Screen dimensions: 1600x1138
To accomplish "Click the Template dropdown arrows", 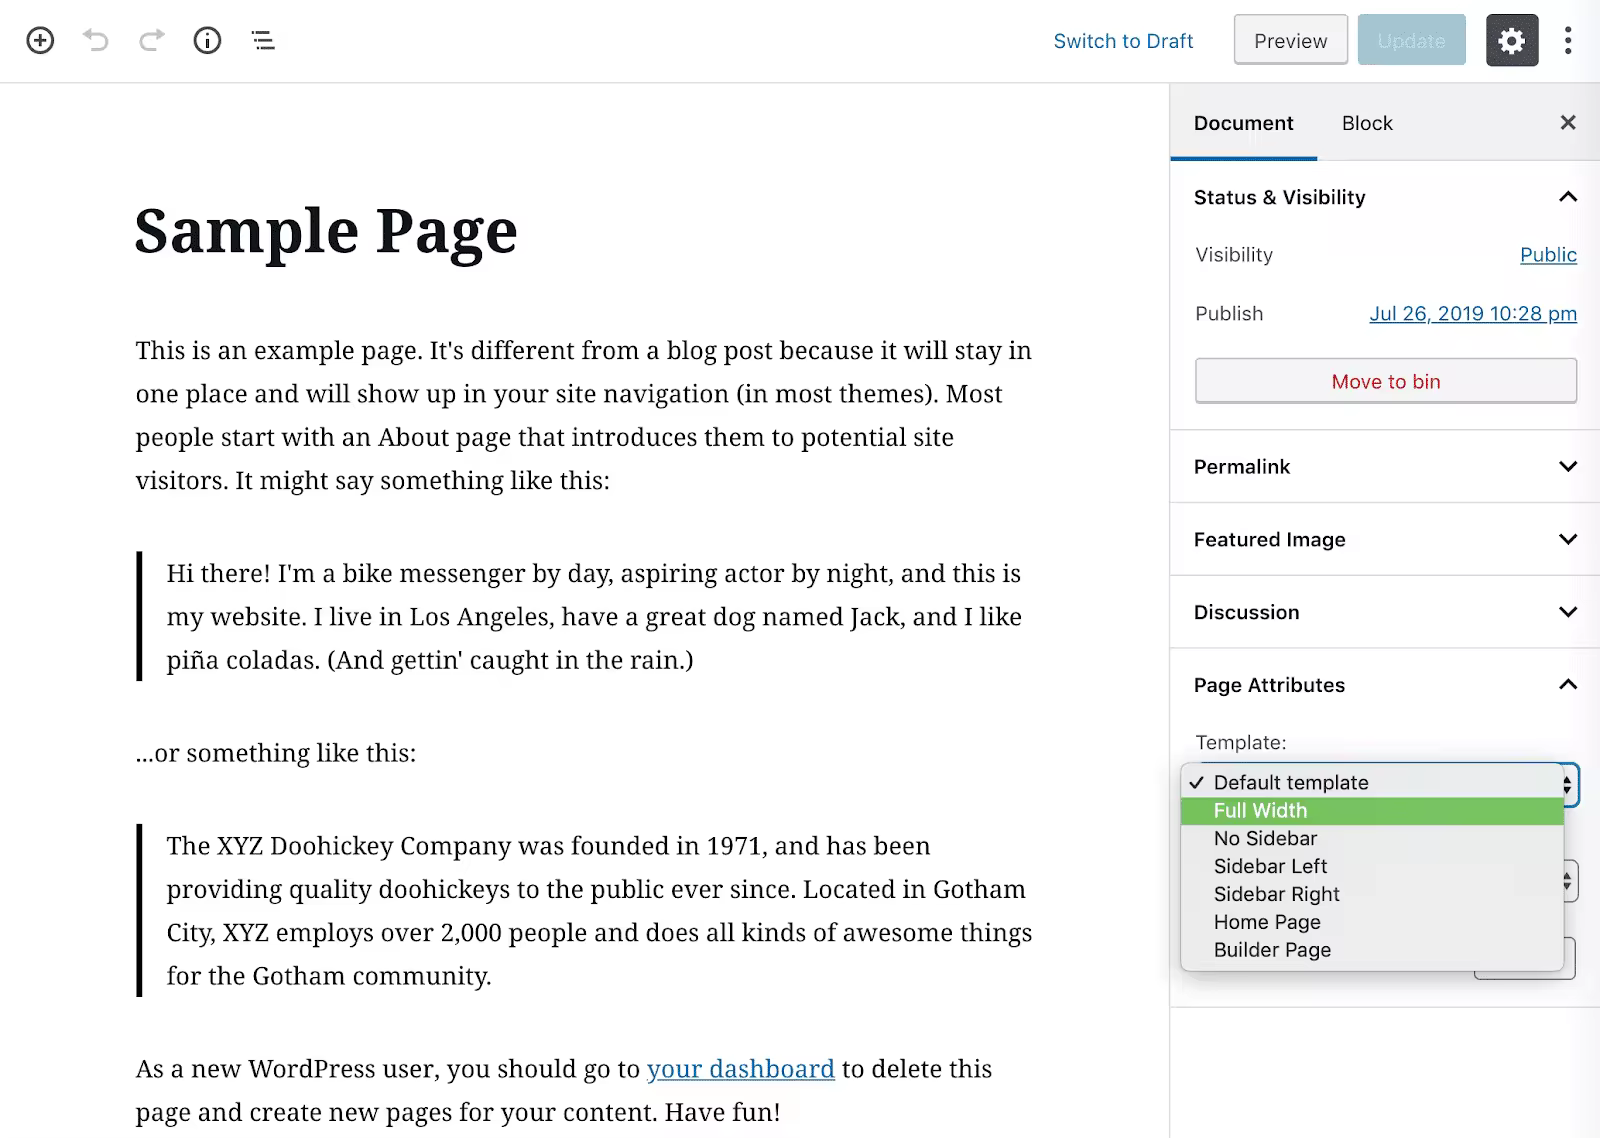I will pos(1567,784).
